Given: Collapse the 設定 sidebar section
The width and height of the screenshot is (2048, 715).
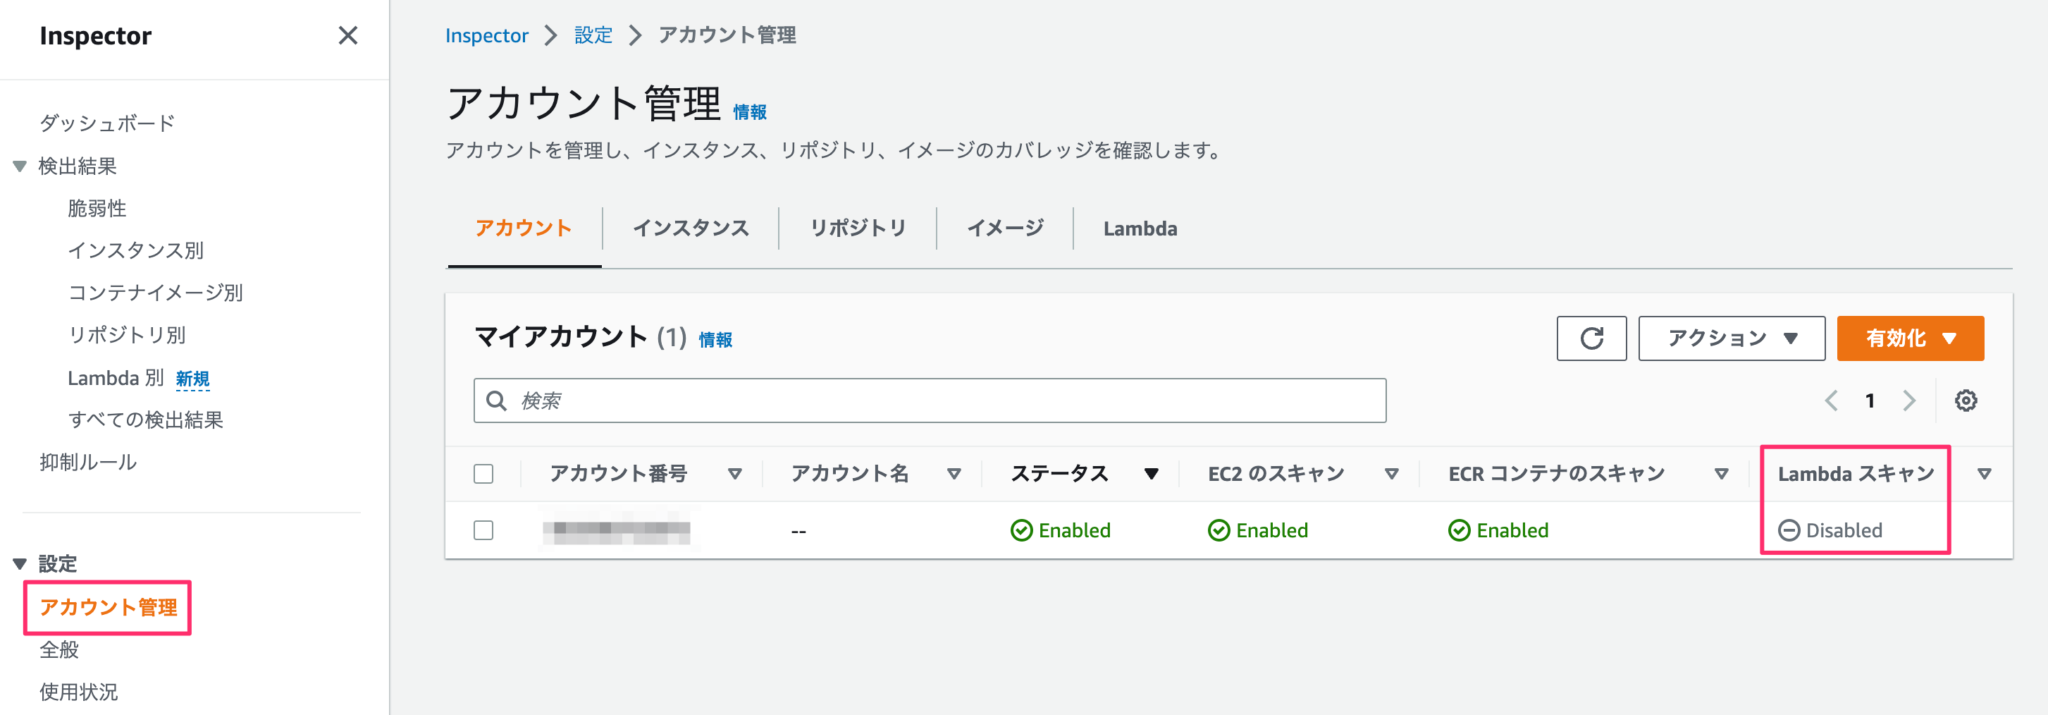Looking at the screenshot, I should (19, 563).
